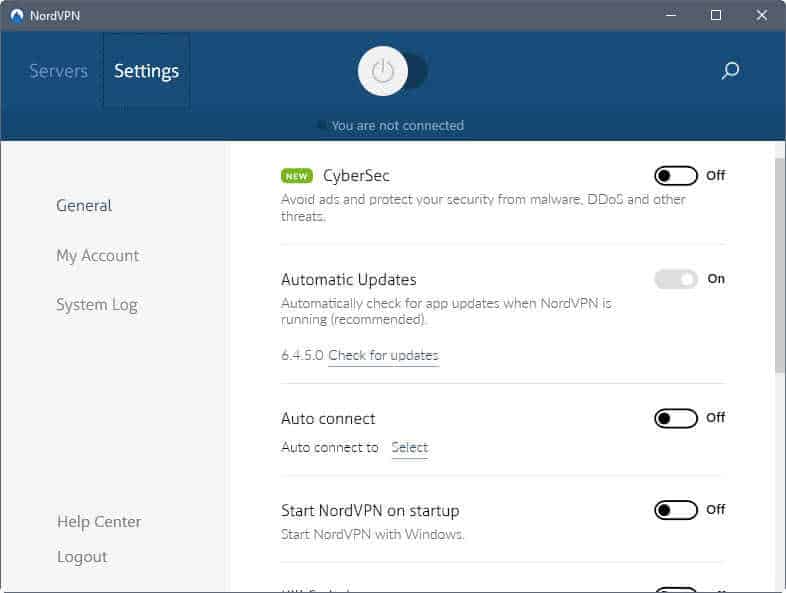Viewport: 786px width, 593px height.
Task: Minimize the NordVPN window
Action: (670, 15)
